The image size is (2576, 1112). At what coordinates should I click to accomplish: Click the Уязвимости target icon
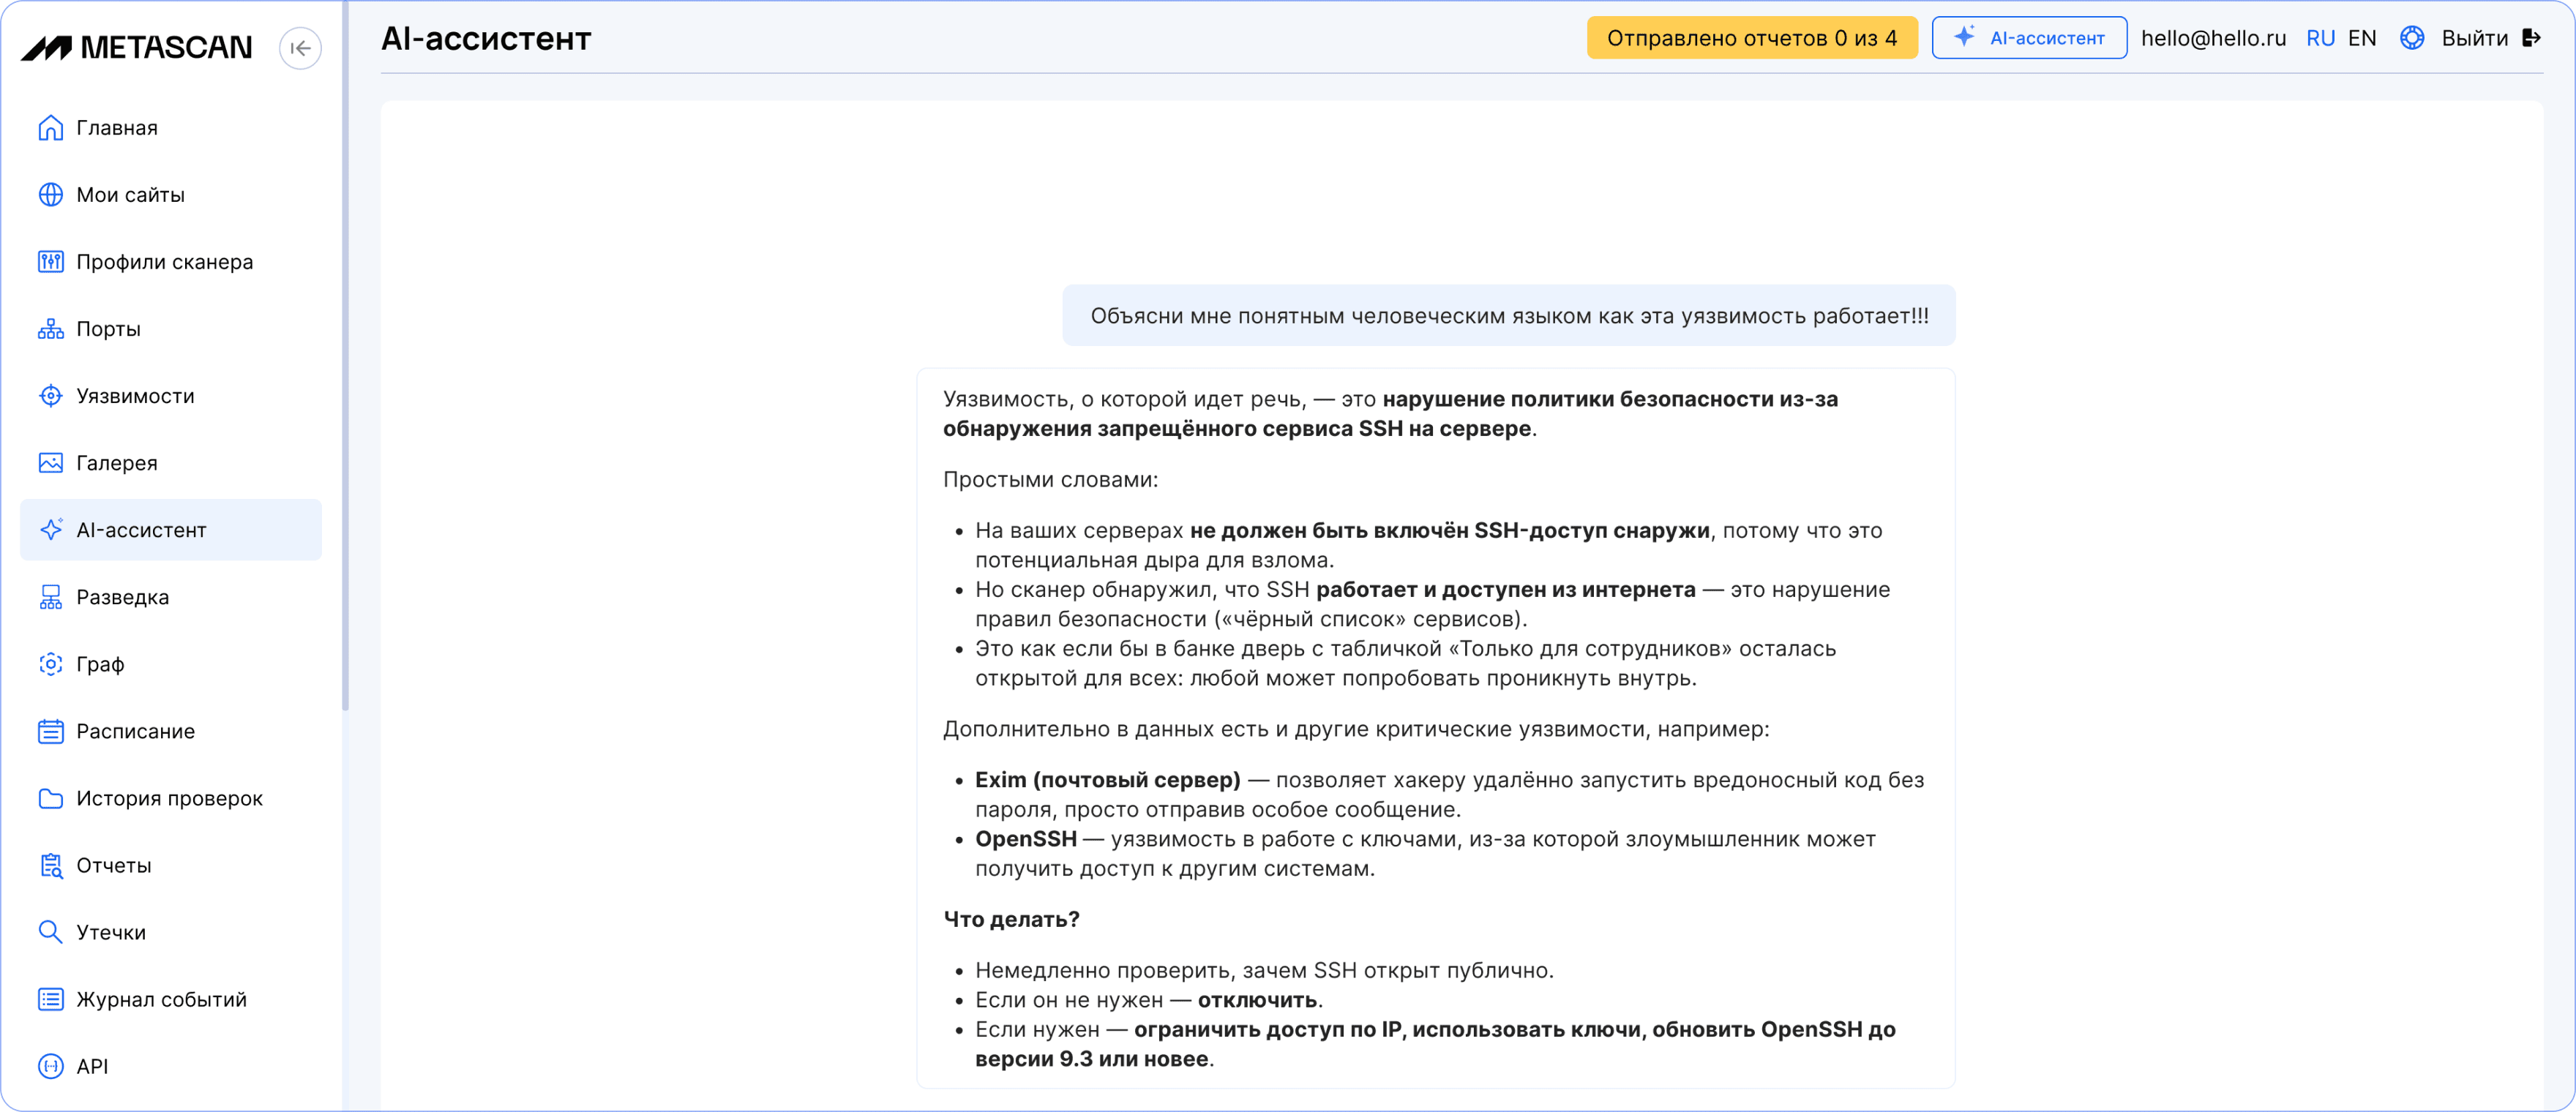click(50, 396)
